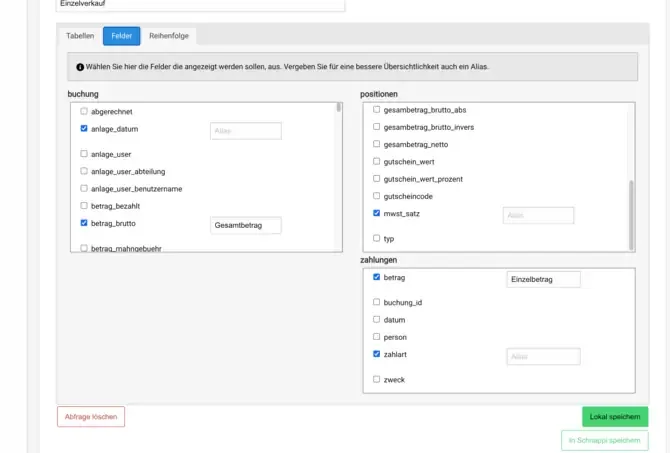Enable the zweck checkbox

click(376, 379)
